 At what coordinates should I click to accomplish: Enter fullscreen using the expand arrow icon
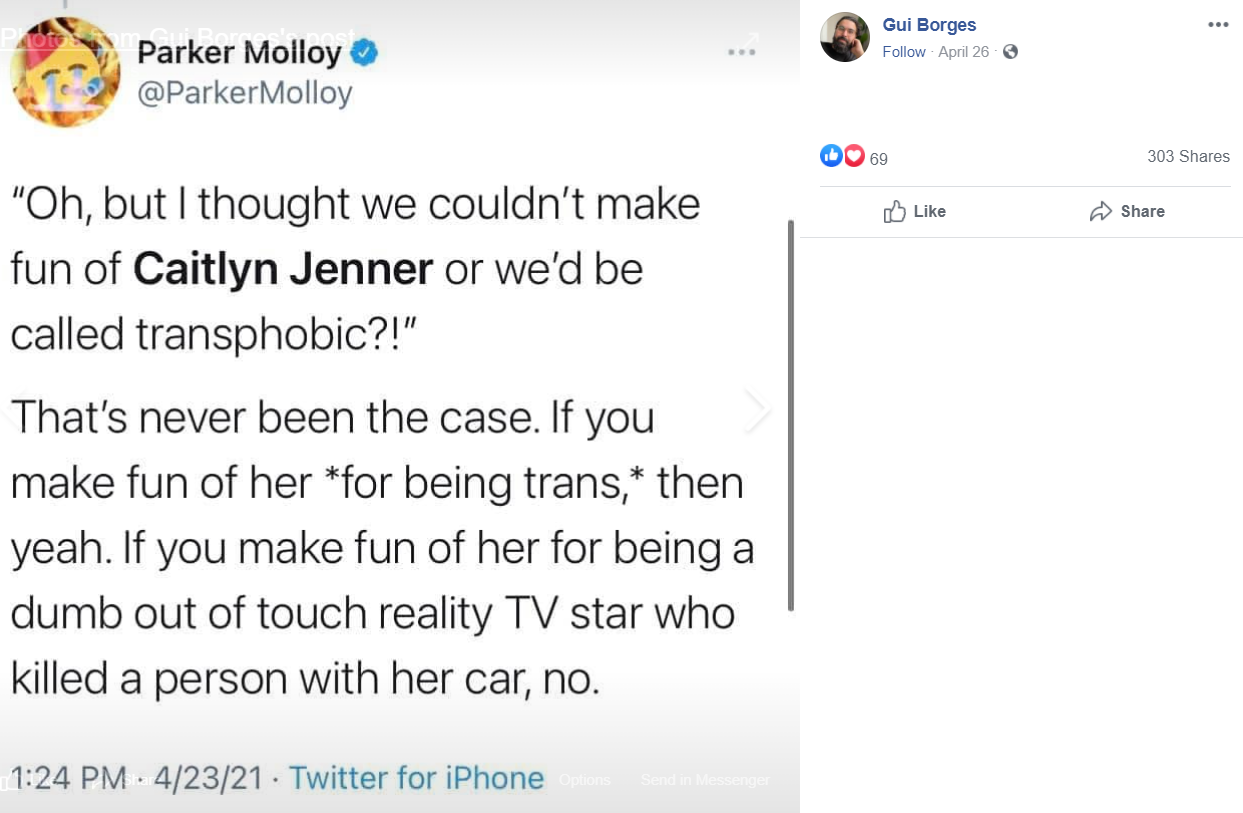tap(752, 40)
